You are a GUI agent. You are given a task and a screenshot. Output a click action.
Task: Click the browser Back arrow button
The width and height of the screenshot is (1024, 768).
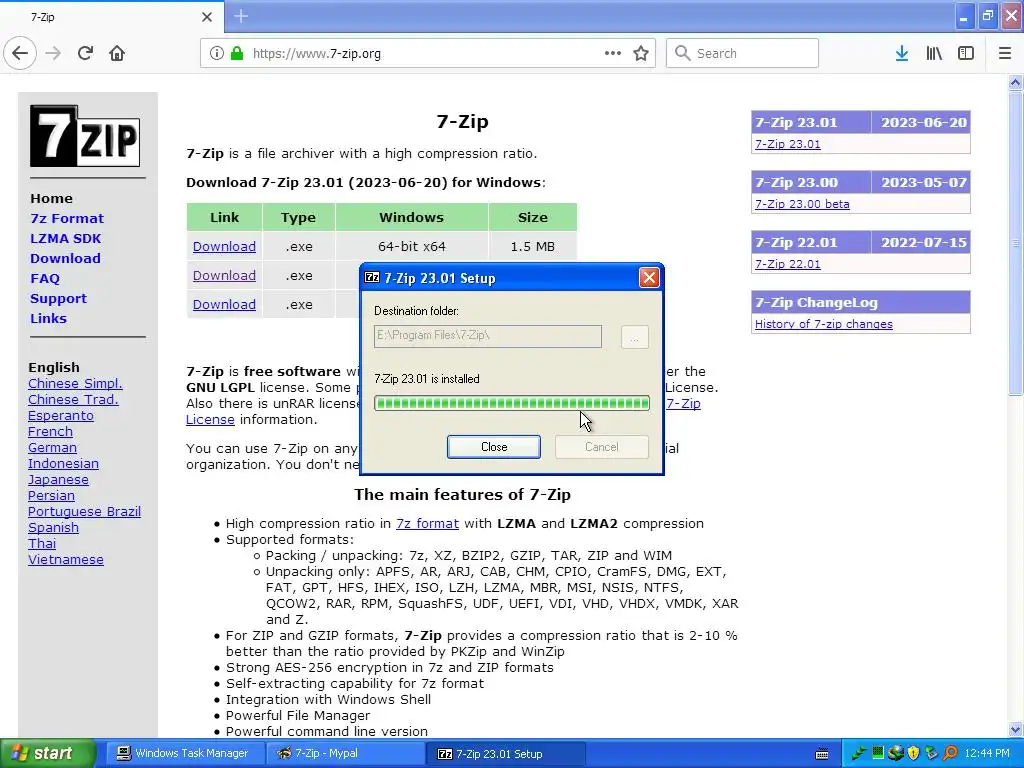[20, 53]
